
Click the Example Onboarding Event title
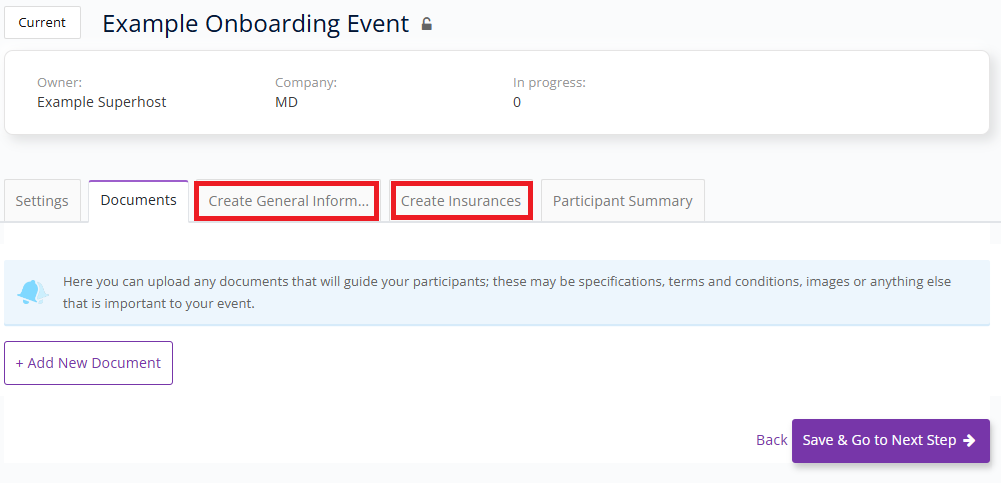255,24
